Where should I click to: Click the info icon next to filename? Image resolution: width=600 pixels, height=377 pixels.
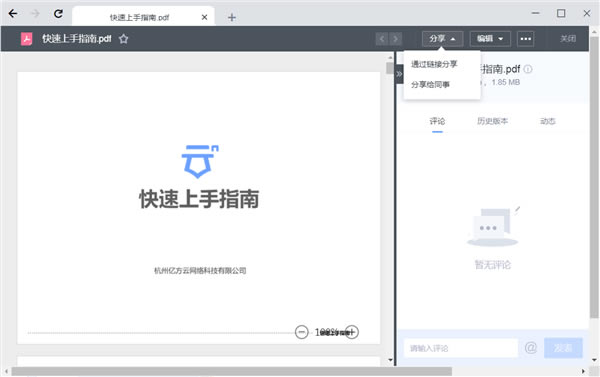528,69
